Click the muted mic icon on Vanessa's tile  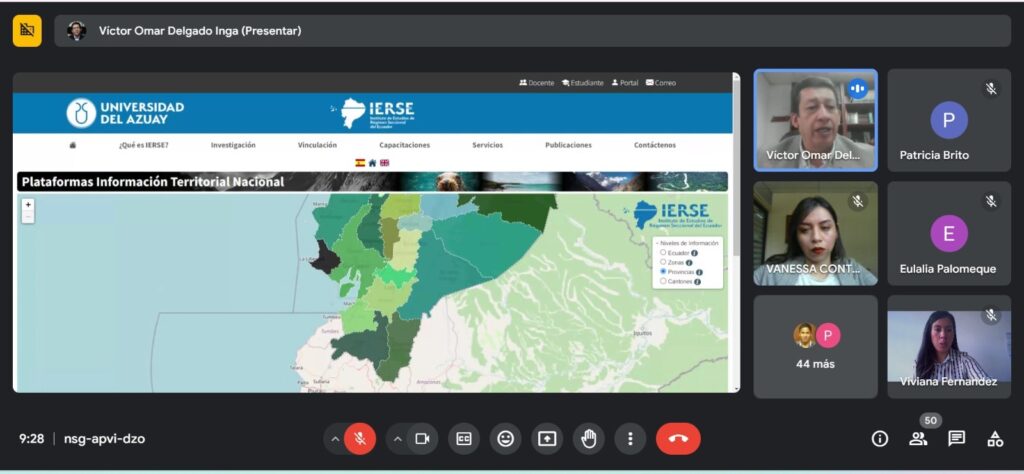click(857, 202)
